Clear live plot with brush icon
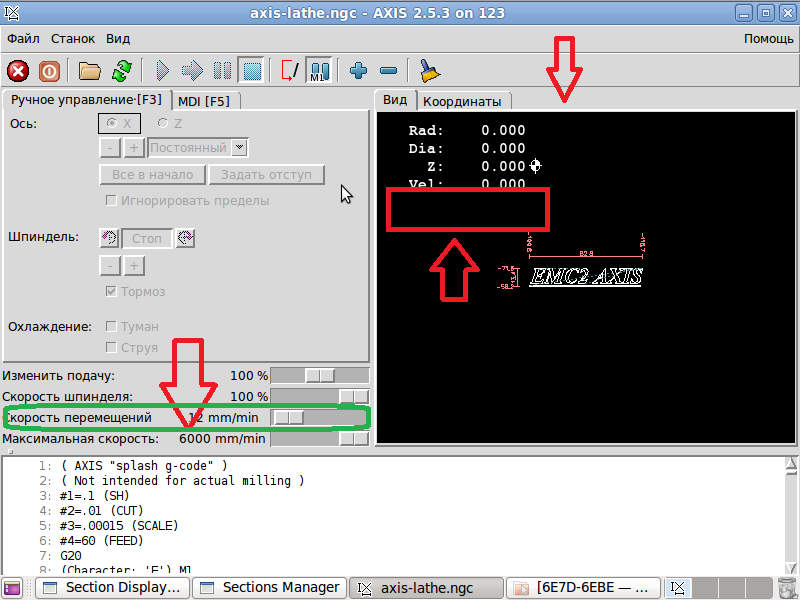 point(430,71)
